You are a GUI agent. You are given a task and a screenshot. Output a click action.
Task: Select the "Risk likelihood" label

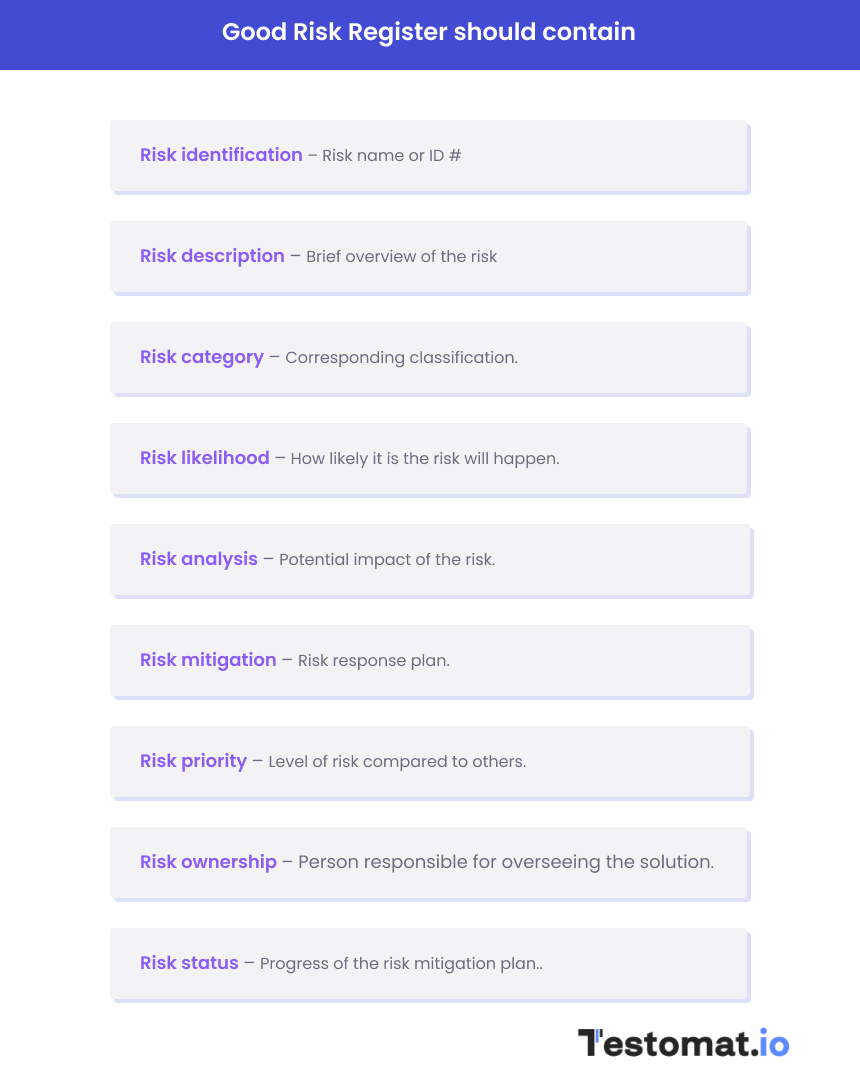tap(205, 458)
